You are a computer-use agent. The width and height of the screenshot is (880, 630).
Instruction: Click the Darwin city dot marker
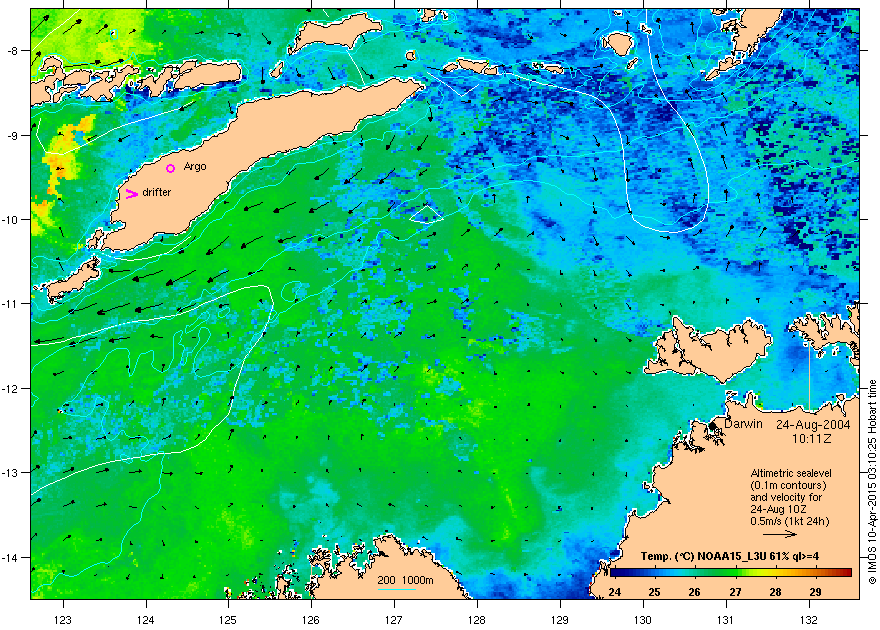[x=713, y=426]
